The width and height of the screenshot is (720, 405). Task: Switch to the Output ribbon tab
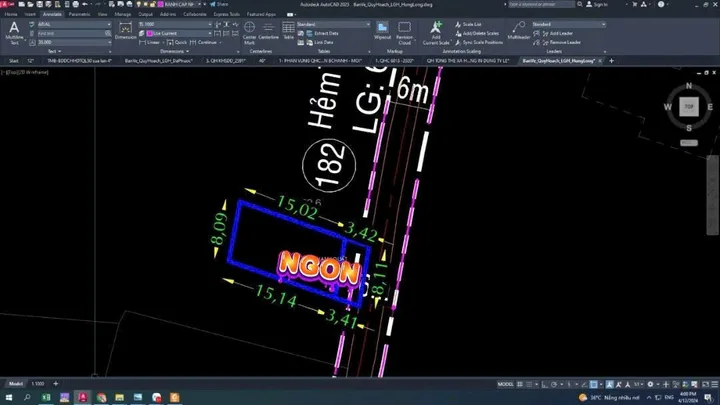[x=145, y=14]
